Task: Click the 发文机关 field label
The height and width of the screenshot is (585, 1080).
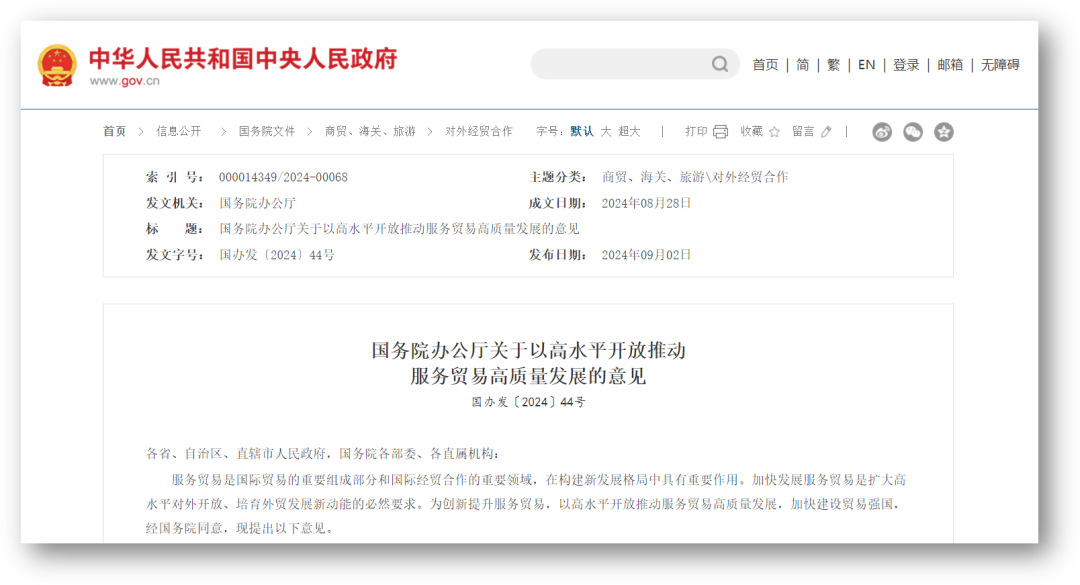Action: [x=174, y=203]
